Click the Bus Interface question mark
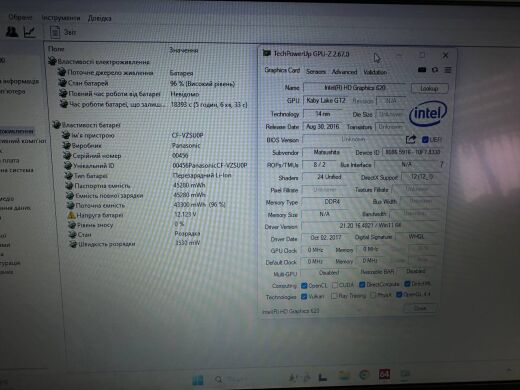This screenshot has height=390, width=520. (x=441, y=164)
